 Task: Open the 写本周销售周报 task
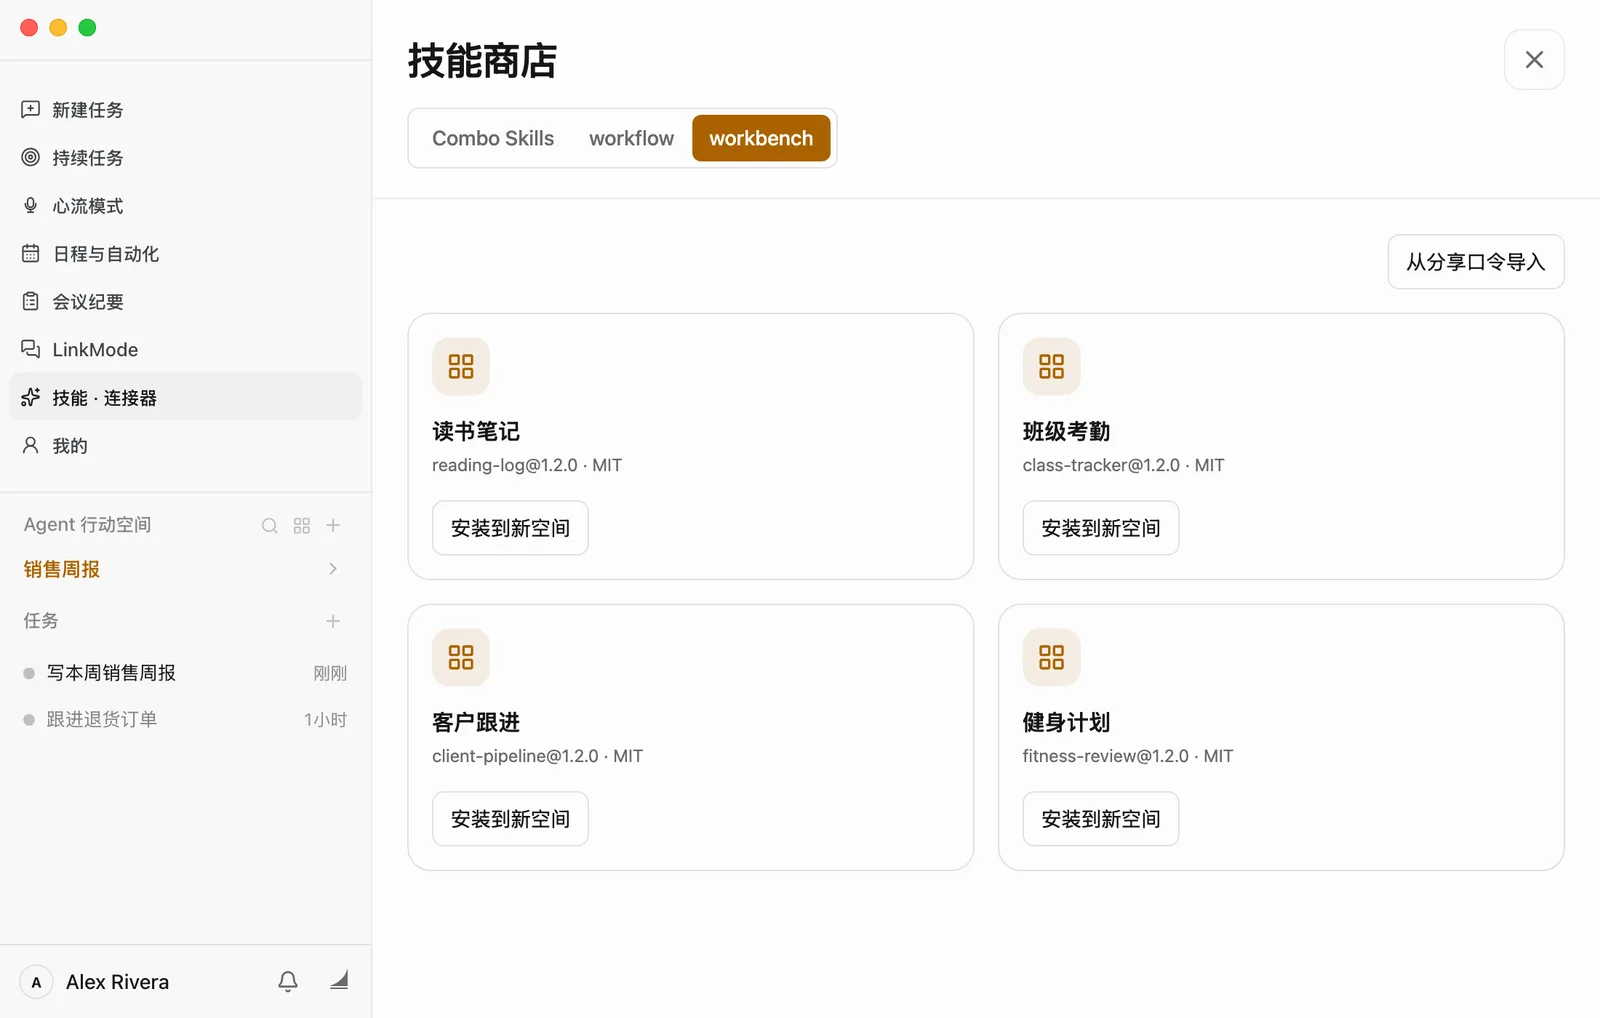pyautogui.click(x=185, y=673)
